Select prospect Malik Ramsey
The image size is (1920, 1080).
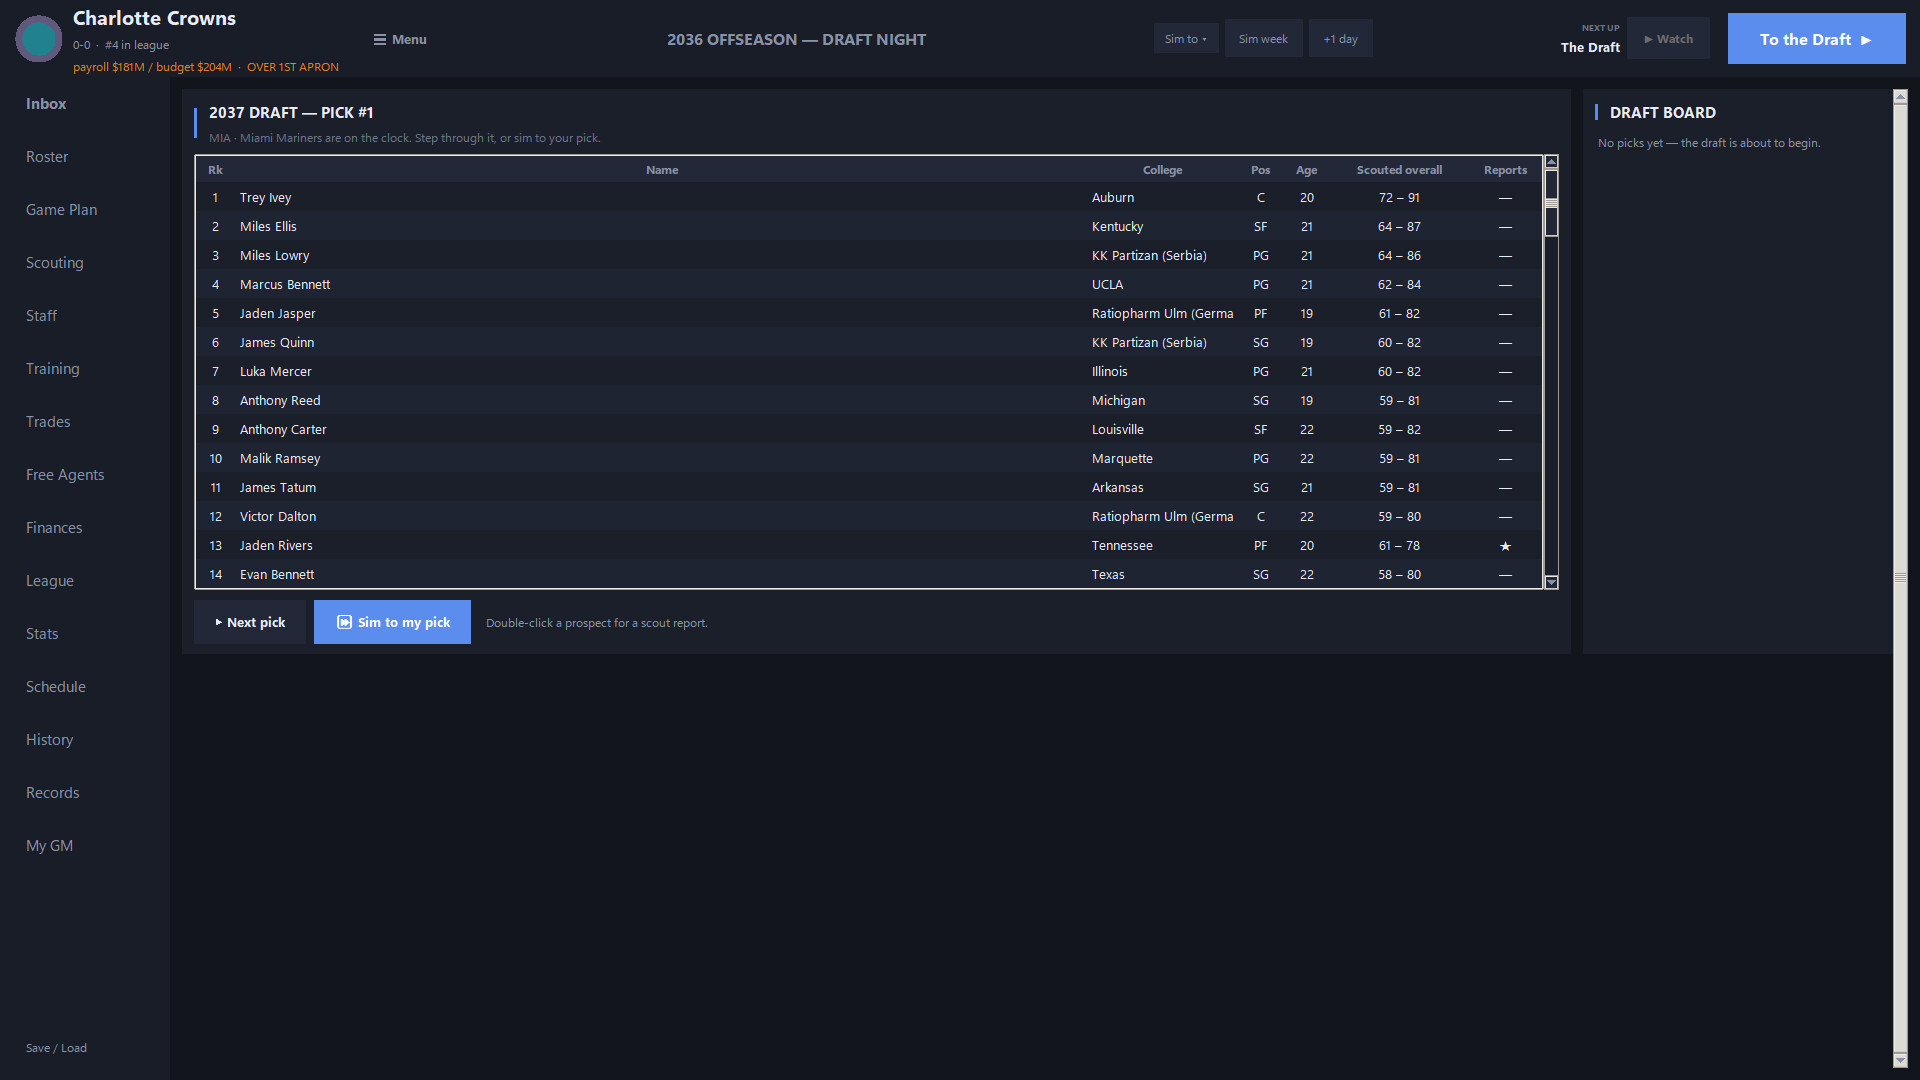pos(868,459)
